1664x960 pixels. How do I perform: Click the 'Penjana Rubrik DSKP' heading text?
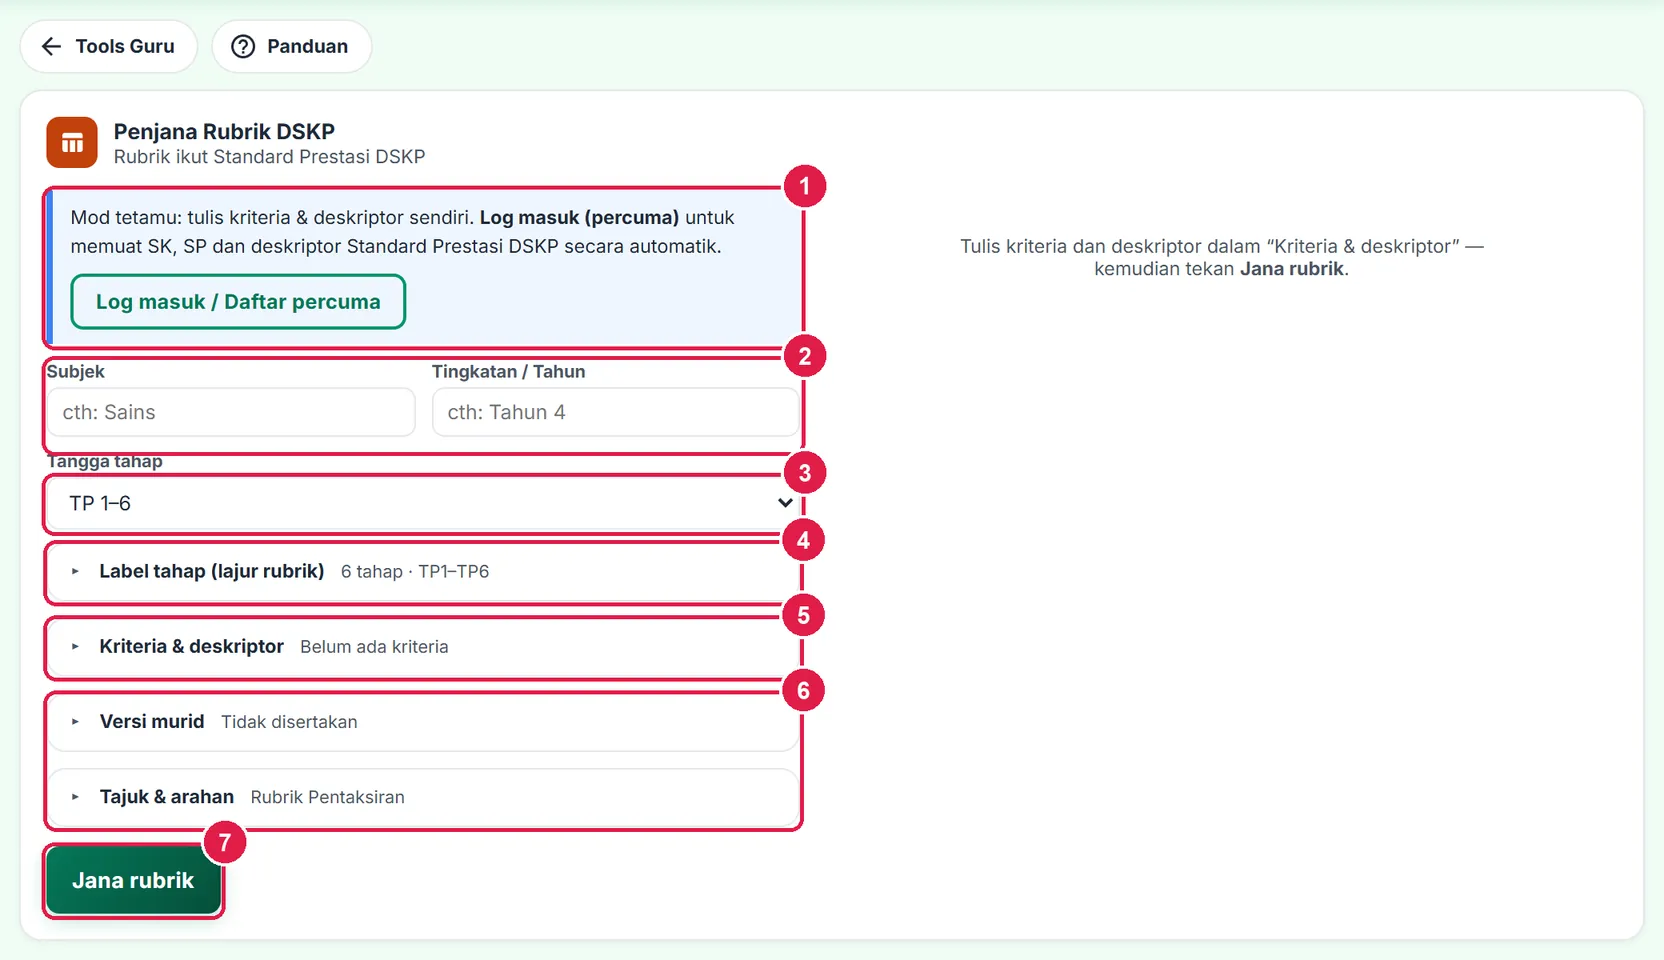point(224,132)
